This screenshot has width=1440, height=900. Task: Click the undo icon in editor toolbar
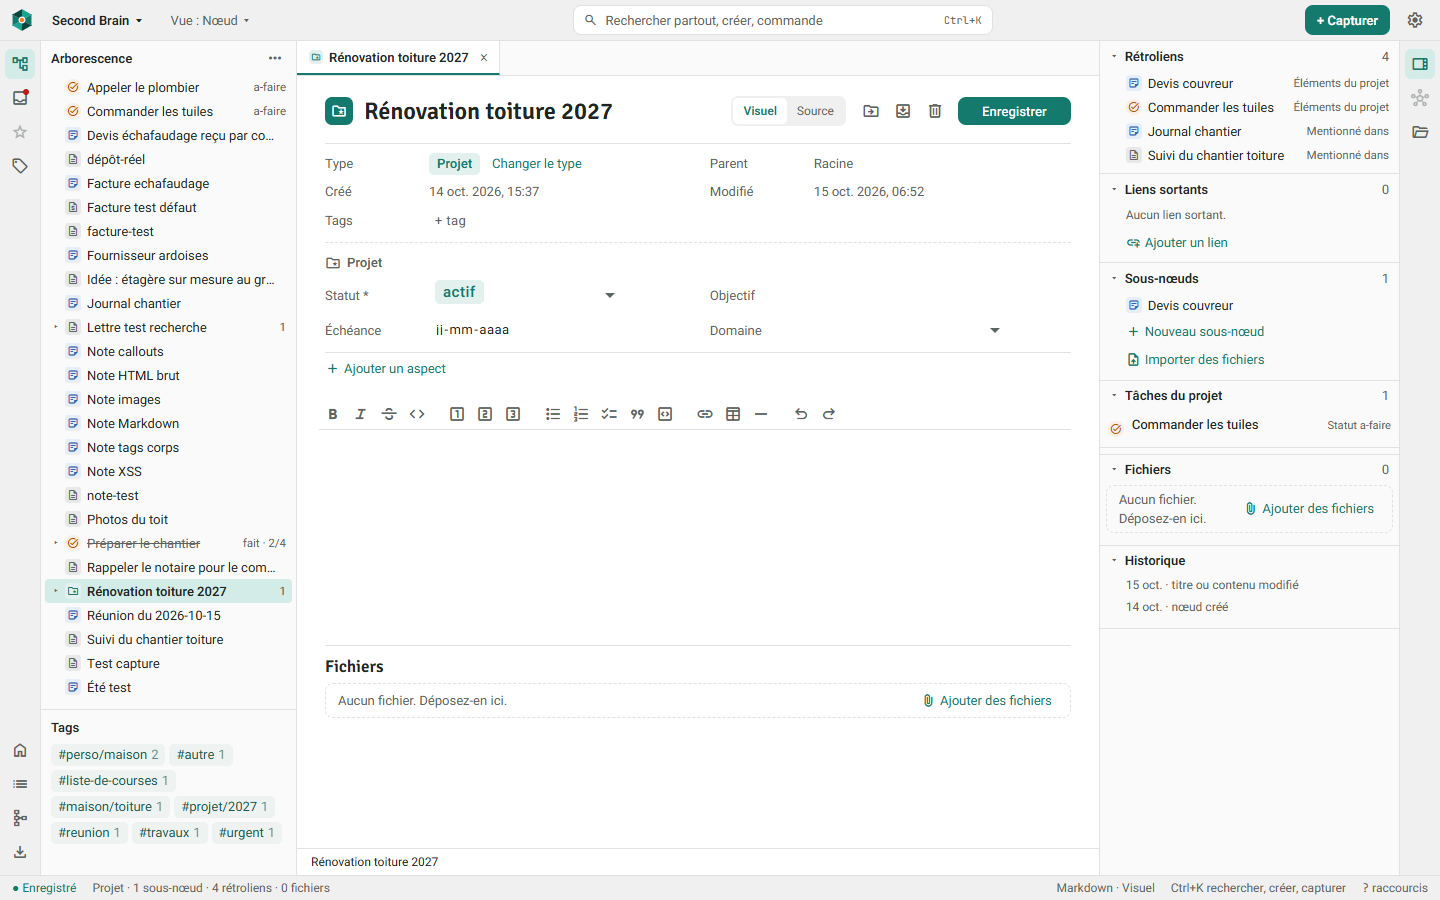(801, 414)
